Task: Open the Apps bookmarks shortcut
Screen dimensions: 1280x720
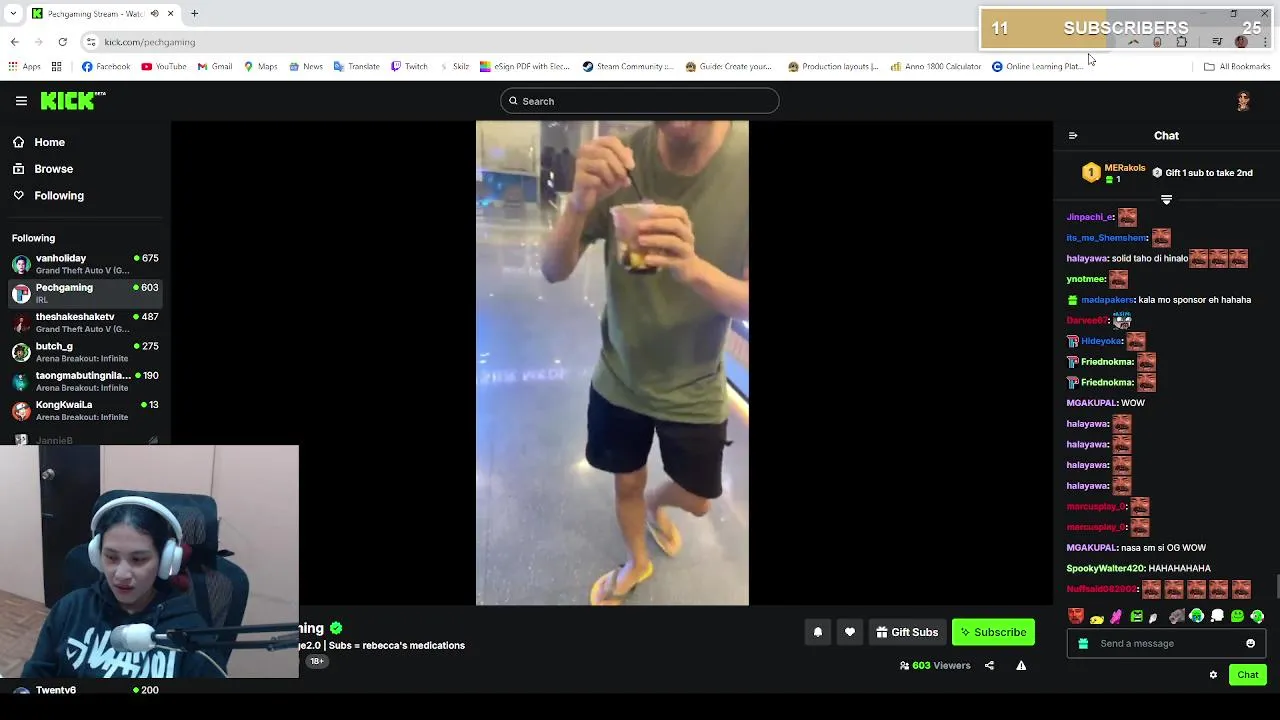Action: pyautogui.click(x=24, y=67)
